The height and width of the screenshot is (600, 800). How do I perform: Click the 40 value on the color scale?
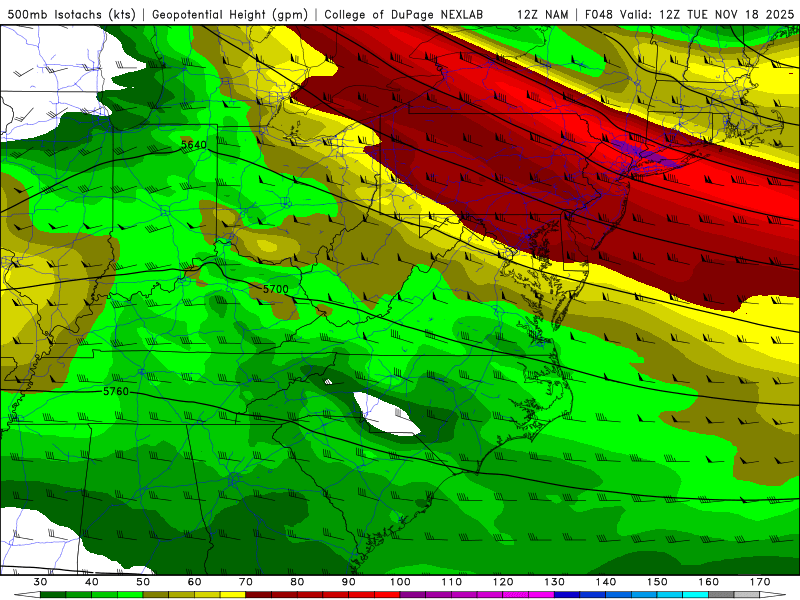(x=92, y=582)
